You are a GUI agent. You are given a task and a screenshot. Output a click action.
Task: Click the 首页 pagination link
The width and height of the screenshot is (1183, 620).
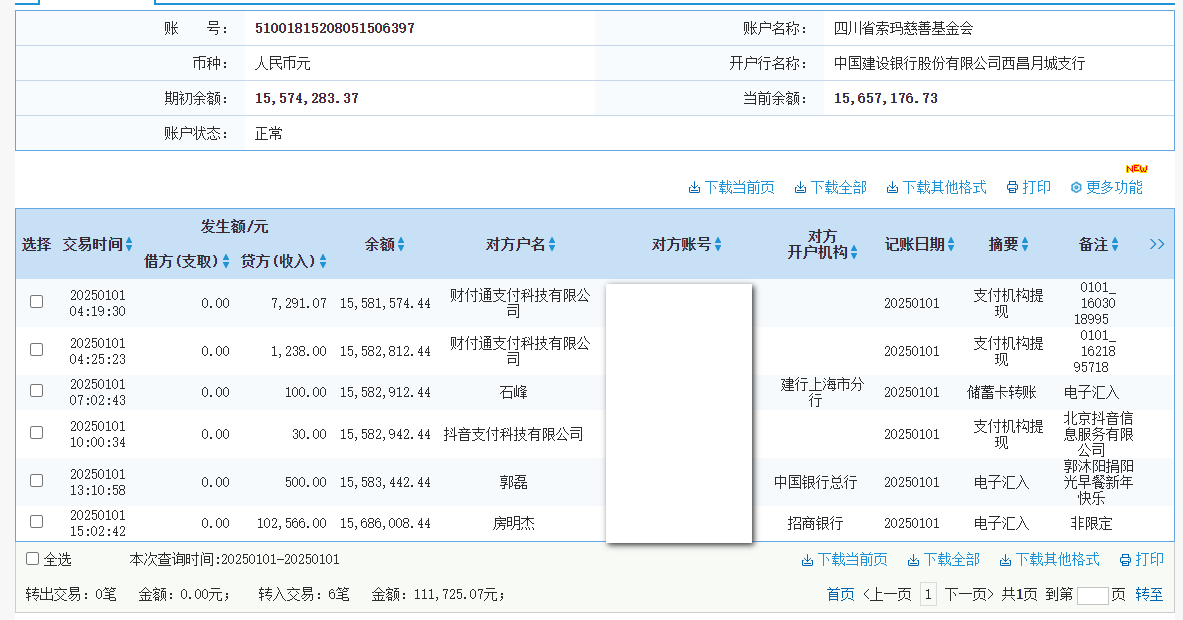[x=840, y=594]
